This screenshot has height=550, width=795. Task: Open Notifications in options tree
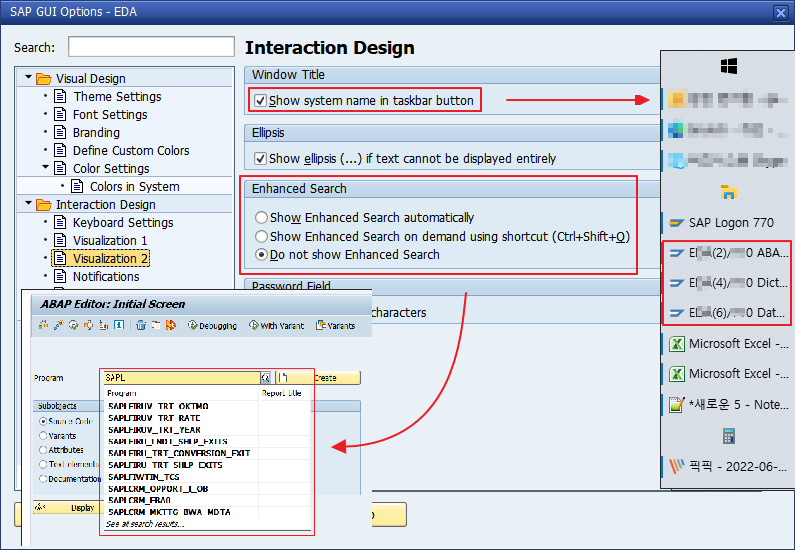[106, 277]
